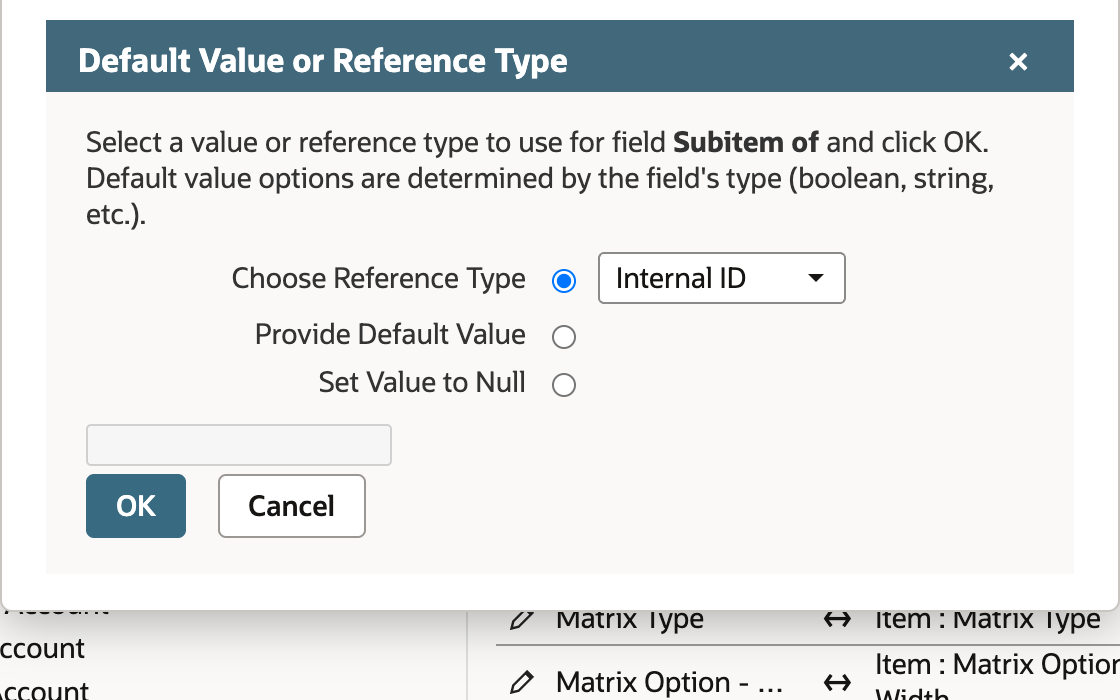Select the Set Value to Null radio button
Screen dimensions: 1120x700
(564, 385)
